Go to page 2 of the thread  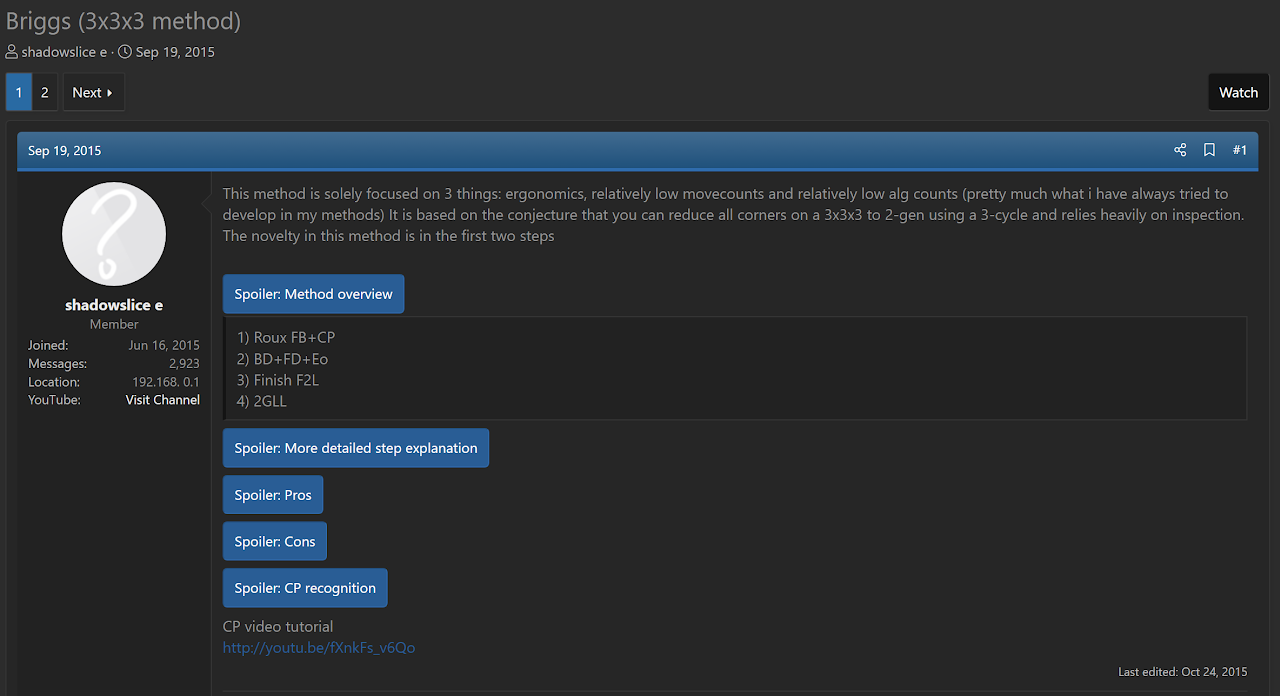click(44, 92)
